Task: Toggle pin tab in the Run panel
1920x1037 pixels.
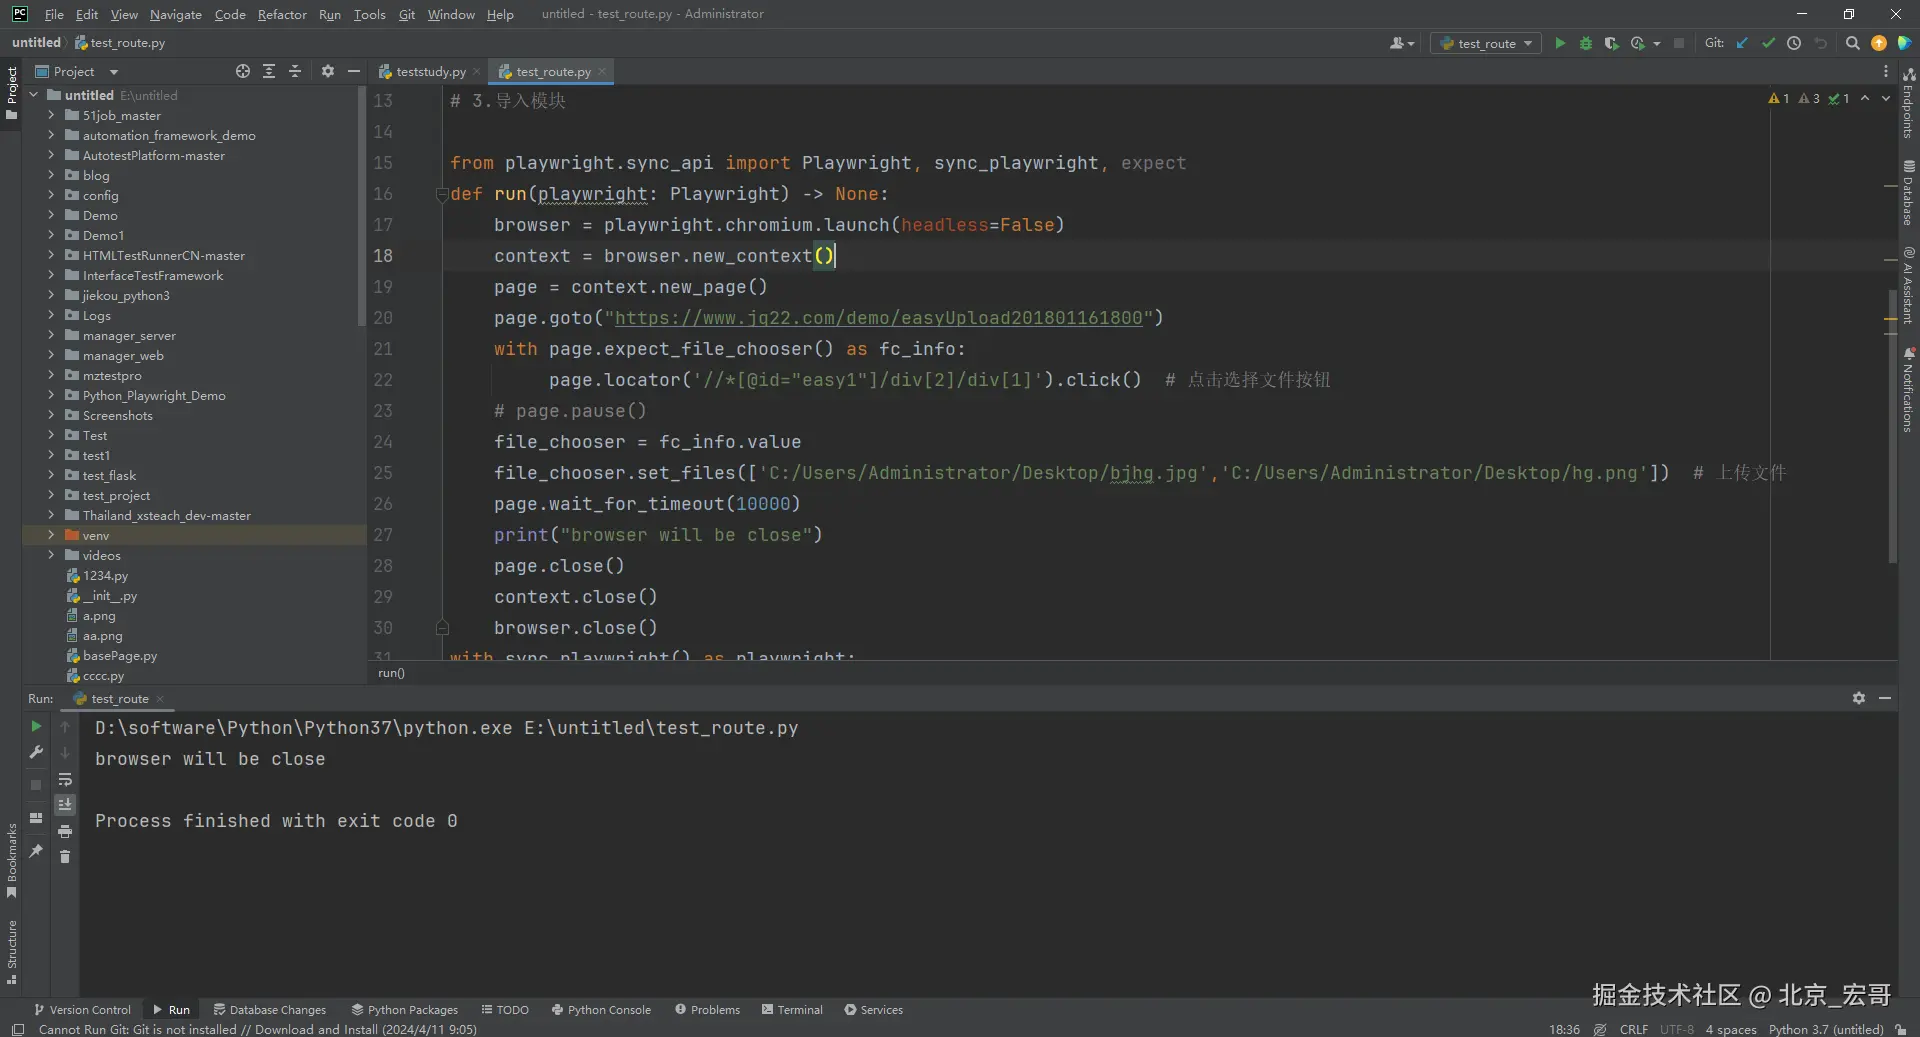Action: click(36, 851)
